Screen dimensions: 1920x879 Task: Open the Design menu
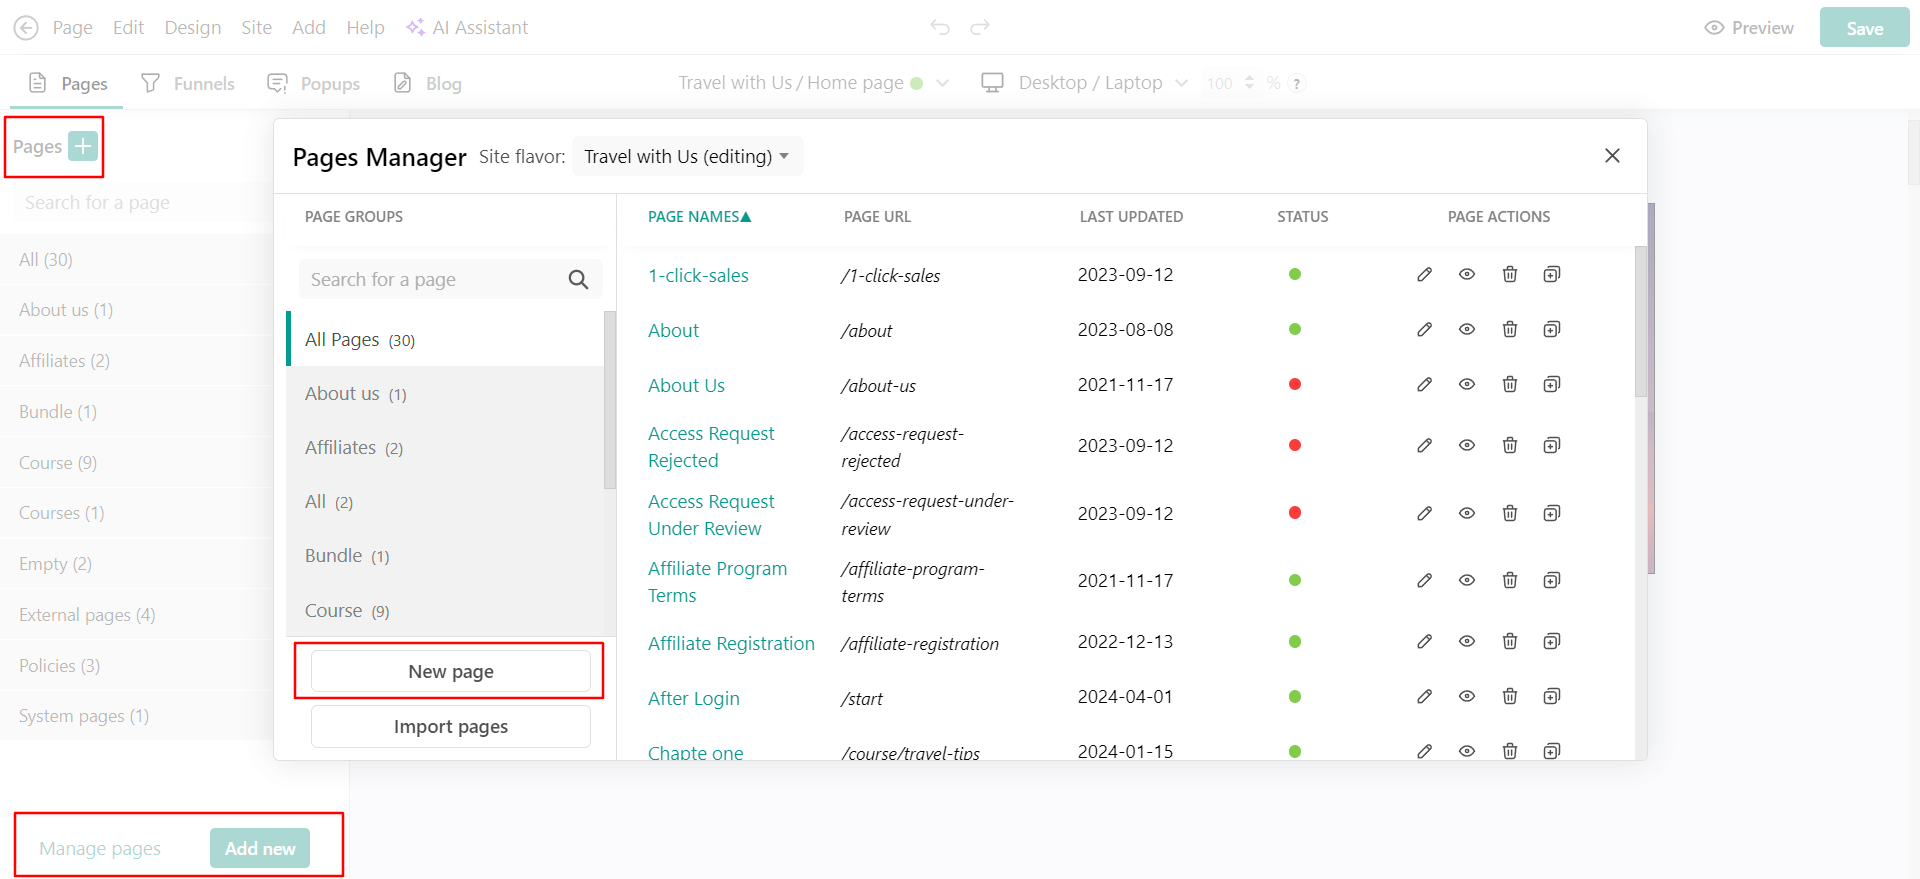pyautogui.click(x=193, y=28)
